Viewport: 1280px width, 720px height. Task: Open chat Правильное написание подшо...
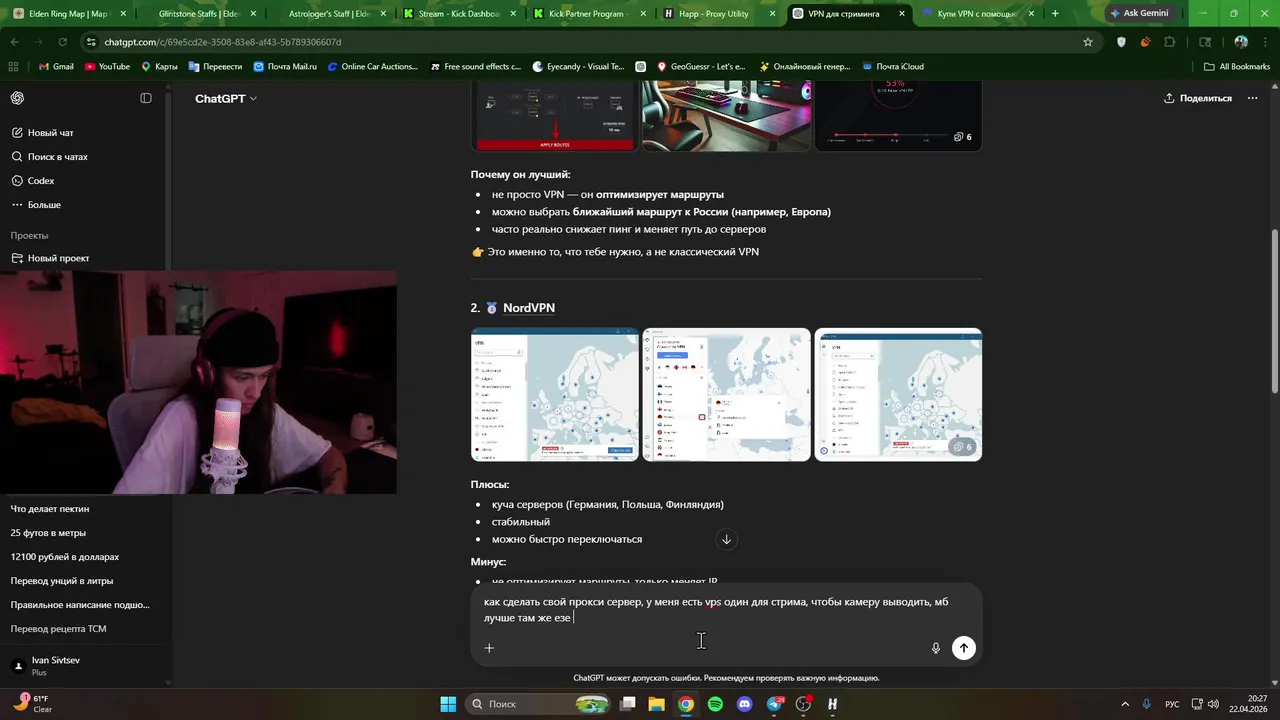click(x=80, y=605)
